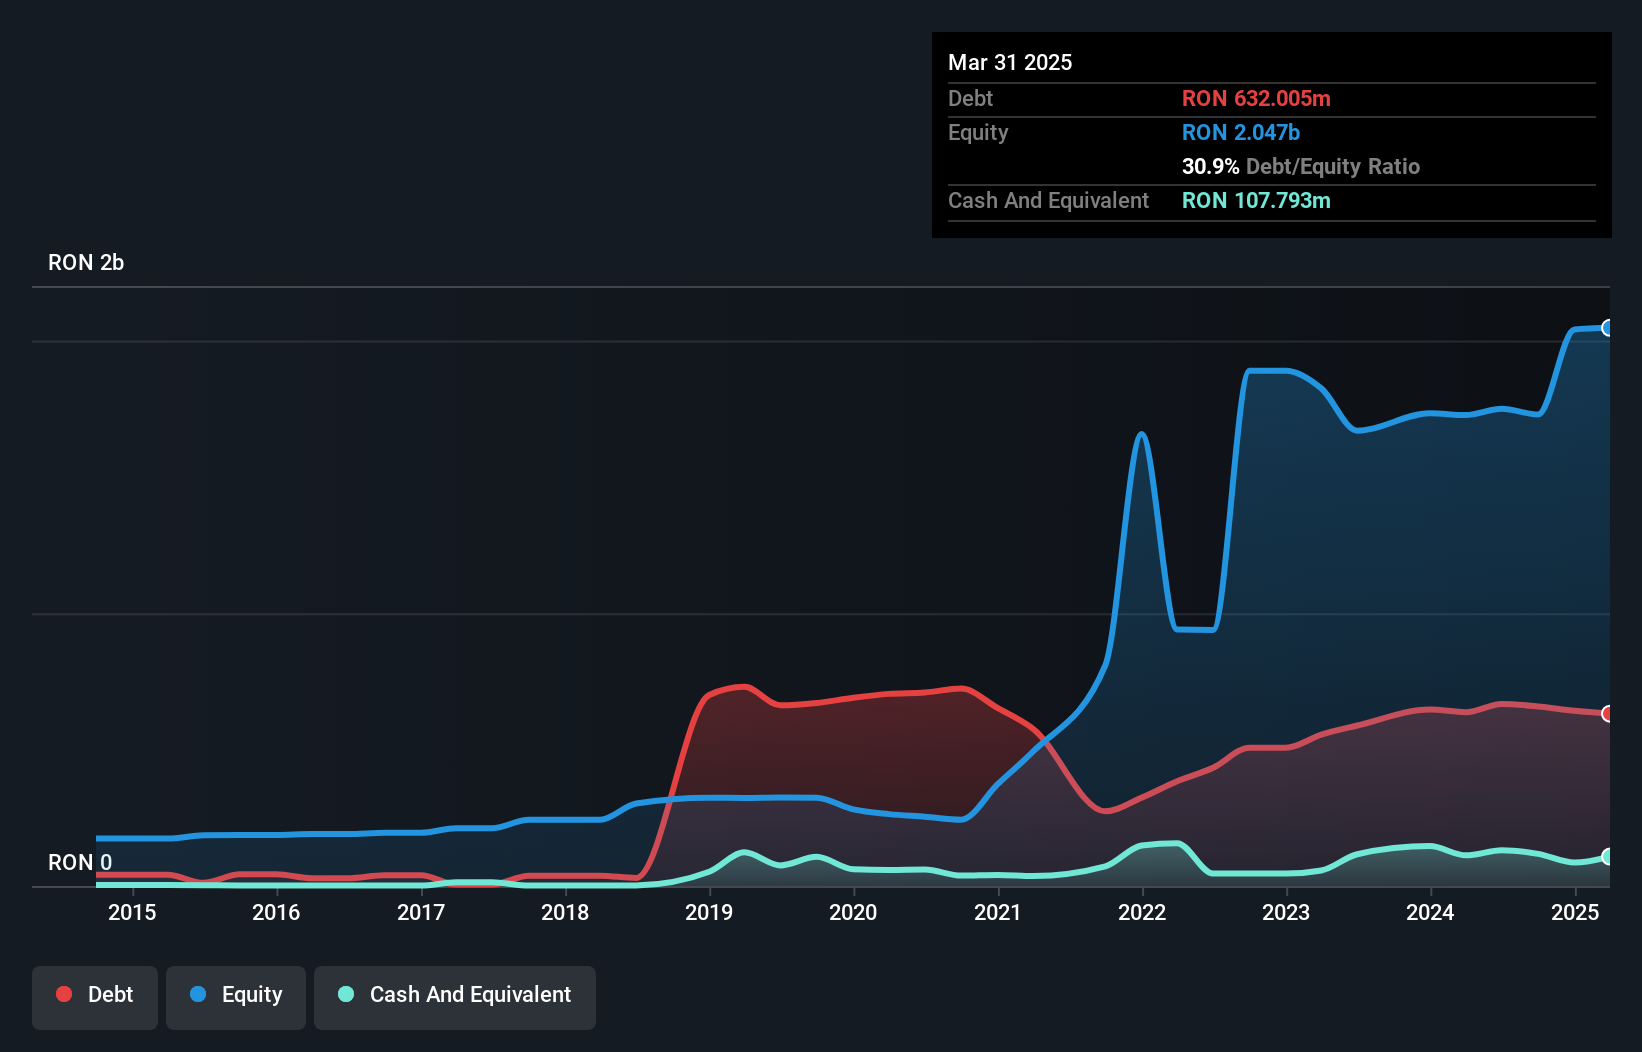Image resolution: width=1642 pixels, height=1052 pixels.
Task: Click the RON 2b y-axis label
Action: pyautogui.click(x=86, y=263)
